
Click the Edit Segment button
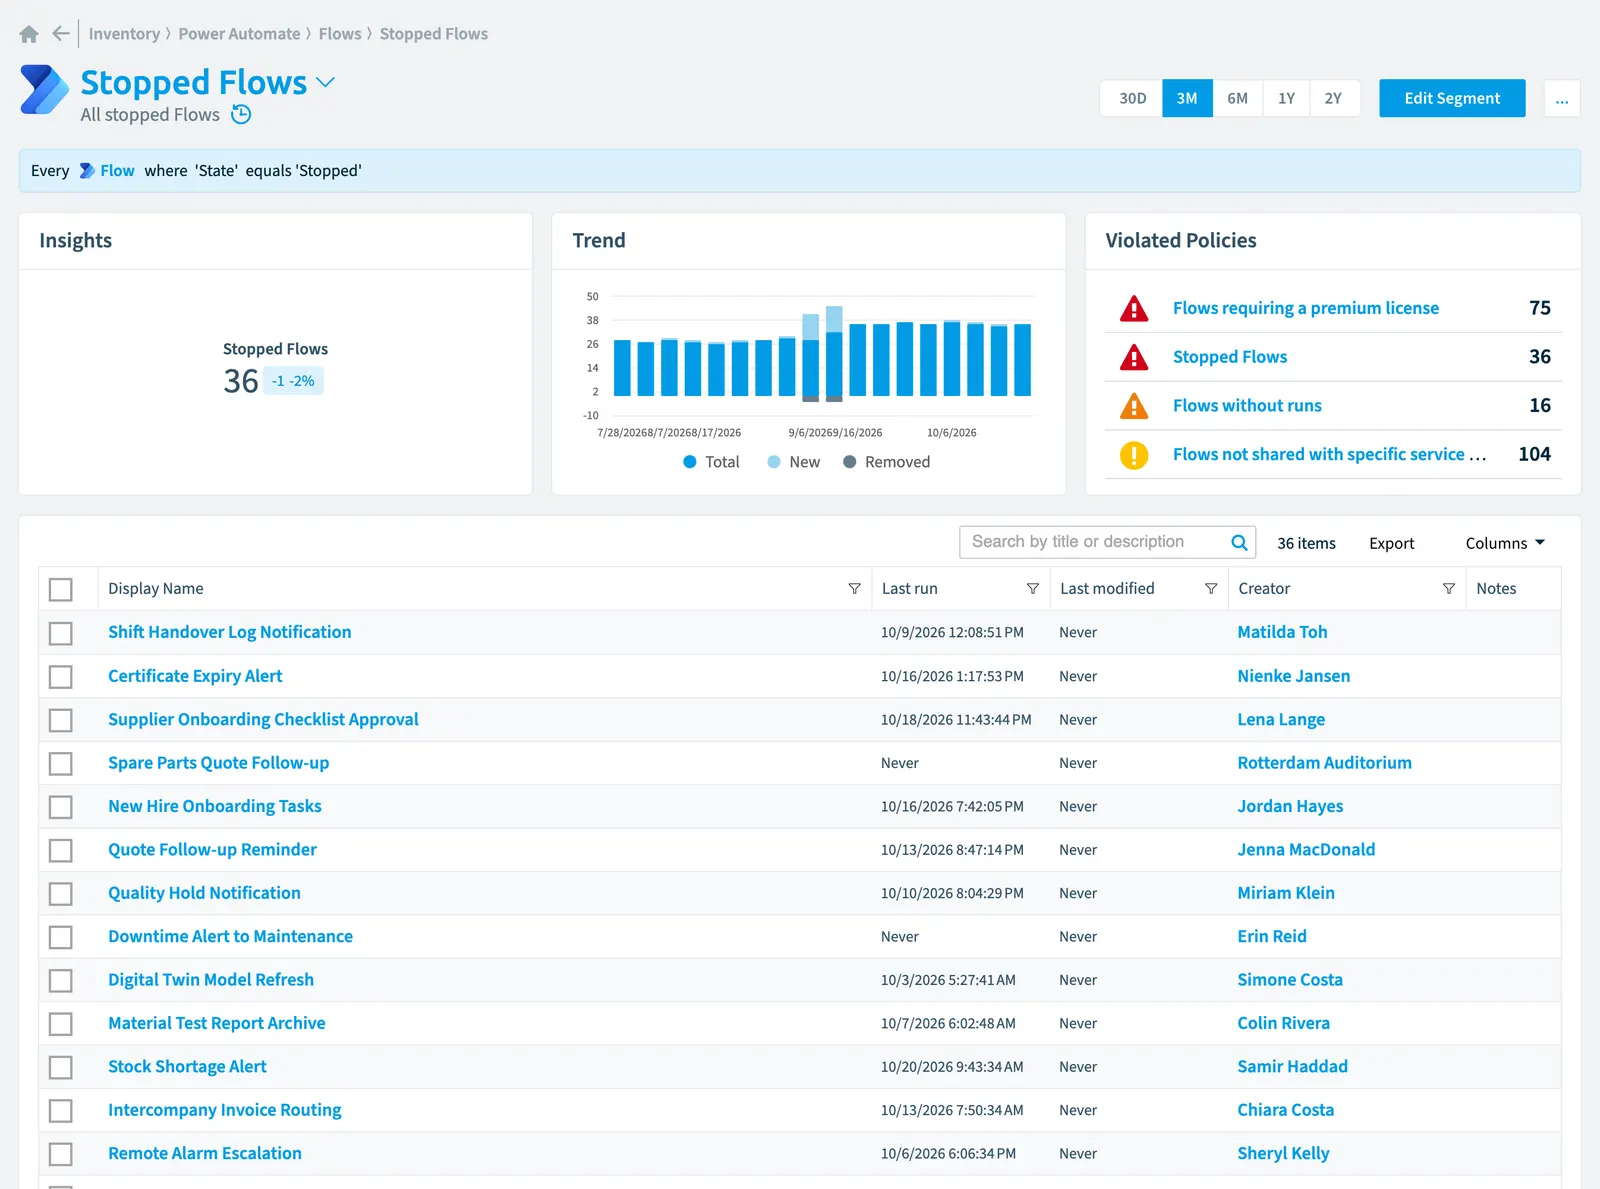(x=1452, y=98)
